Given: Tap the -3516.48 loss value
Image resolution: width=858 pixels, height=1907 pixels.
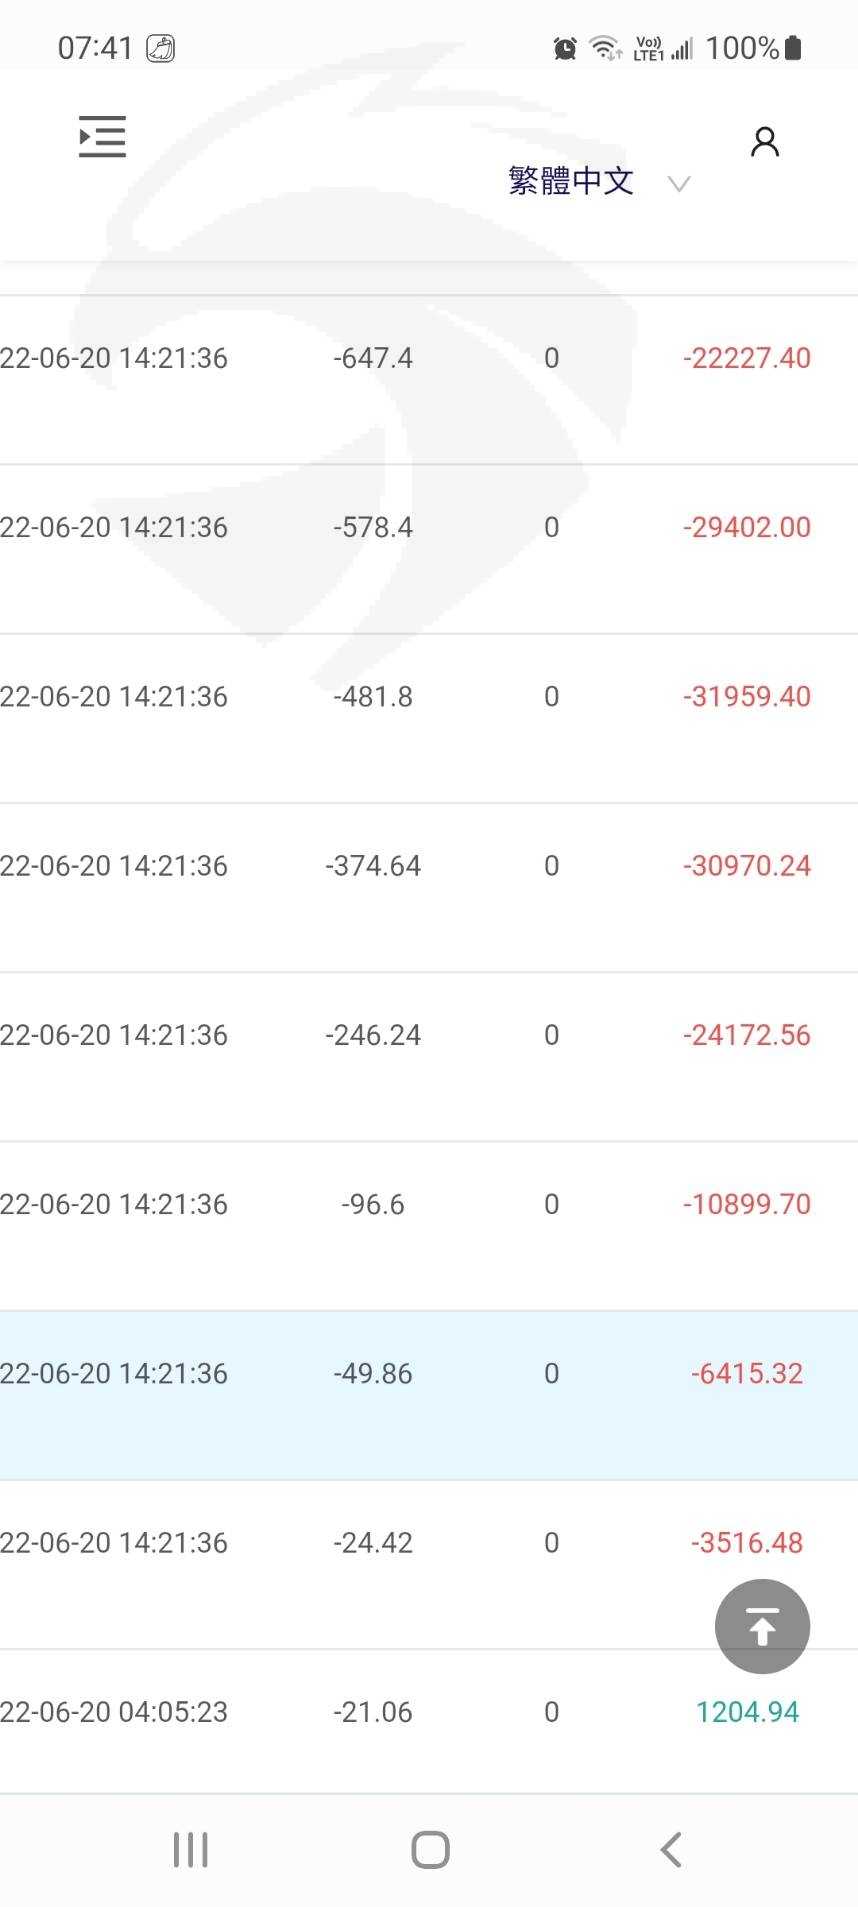Looking at the screenshot, I should (747, 1543).
